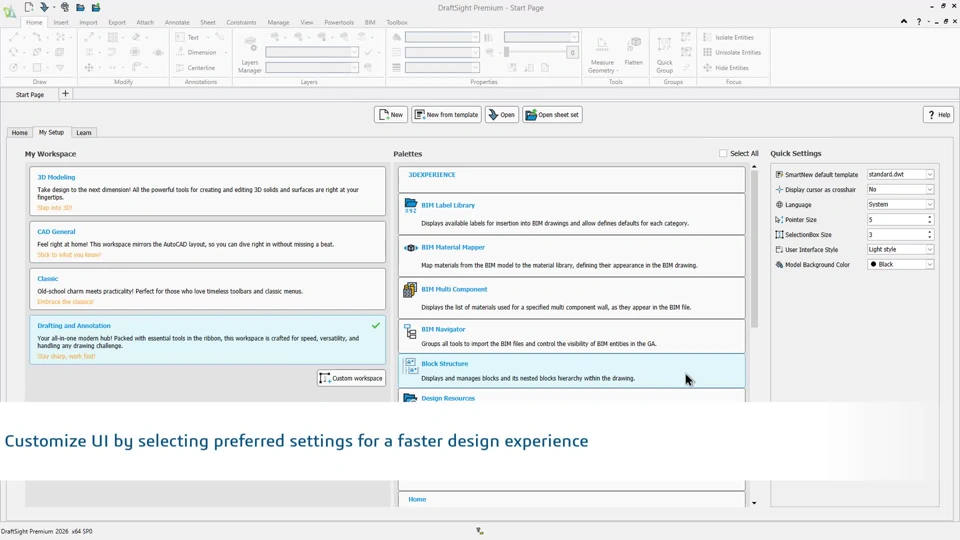Toggle the Select All palettes checkbox
The width and height of the screenshot is (960, 540).
click(x=723, y=154)
